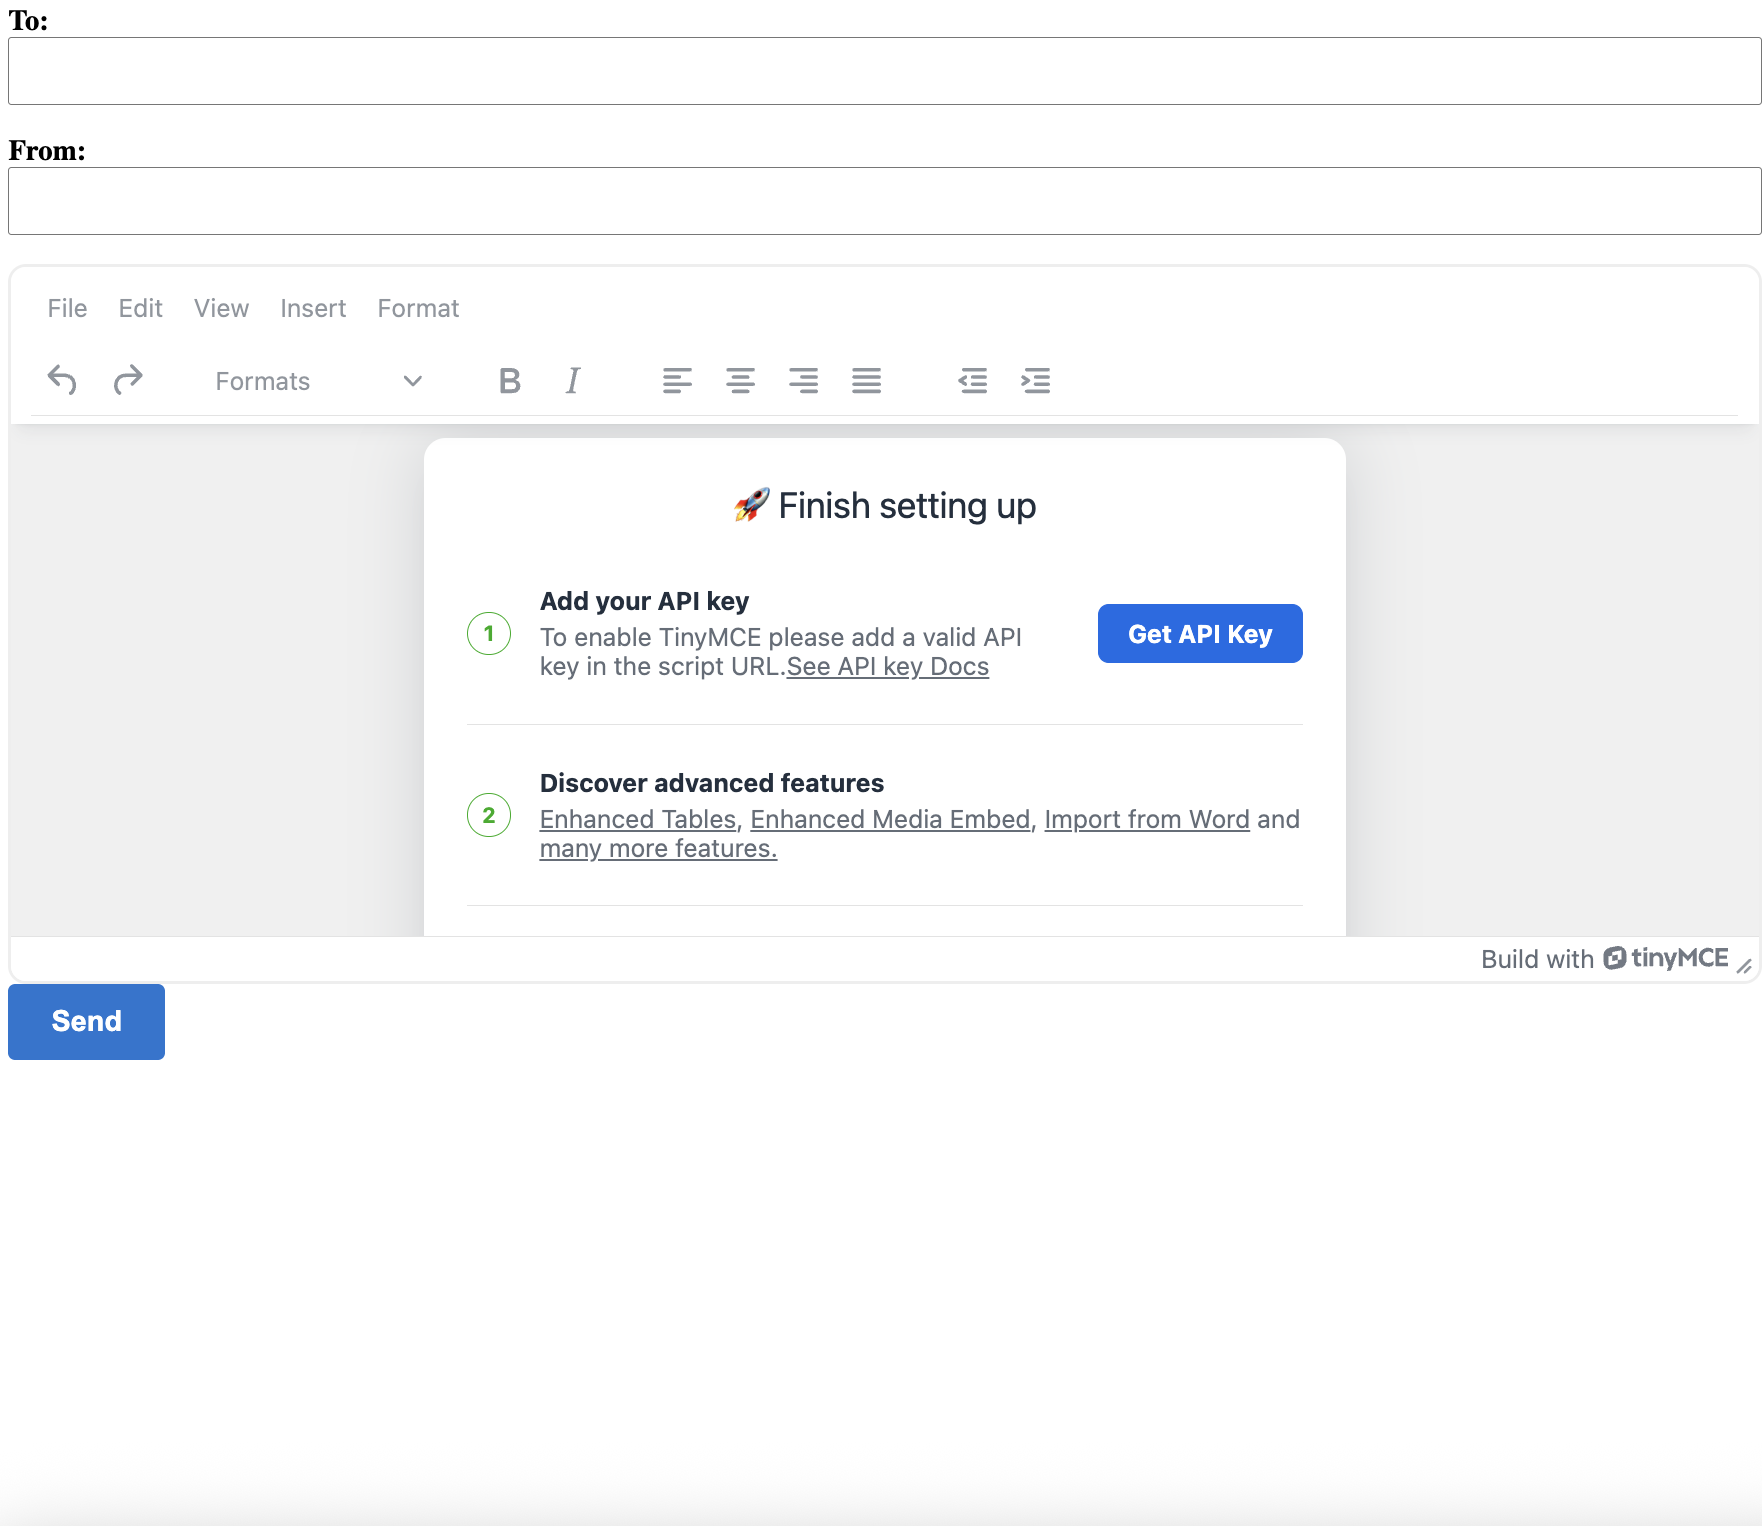1762x1526 pixels.
Task: Click the Send button
Action: point(86,1021)
